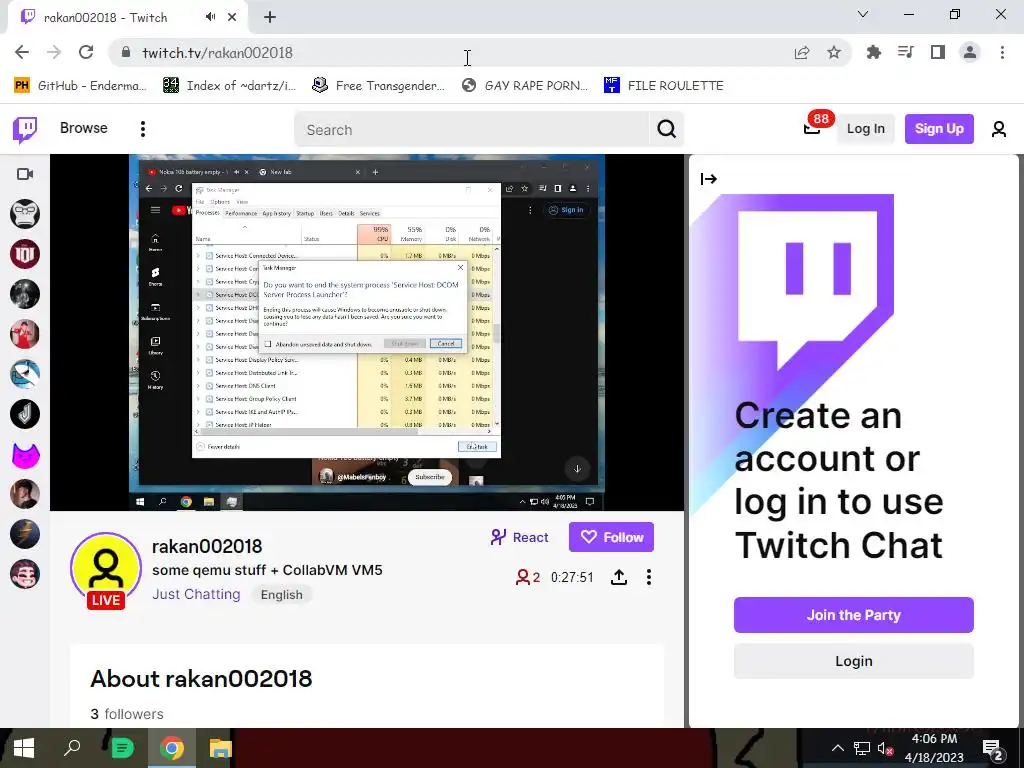Click the '3 followers' text

click(127, 714)
